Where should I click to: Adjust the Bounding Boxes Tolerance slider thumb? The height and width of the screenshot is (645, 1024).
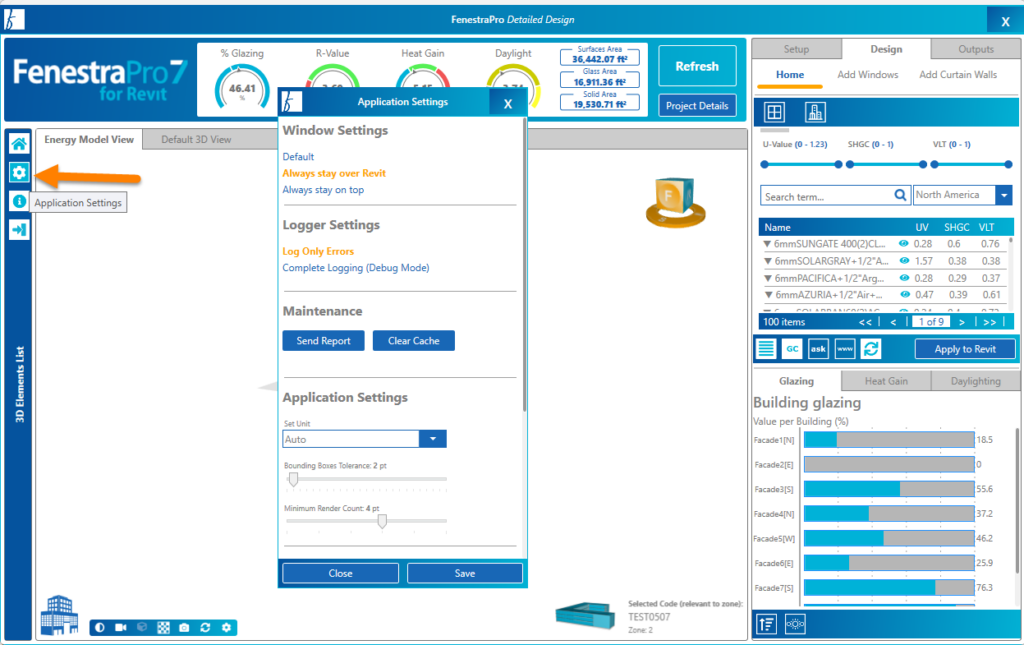pos(293,479)
